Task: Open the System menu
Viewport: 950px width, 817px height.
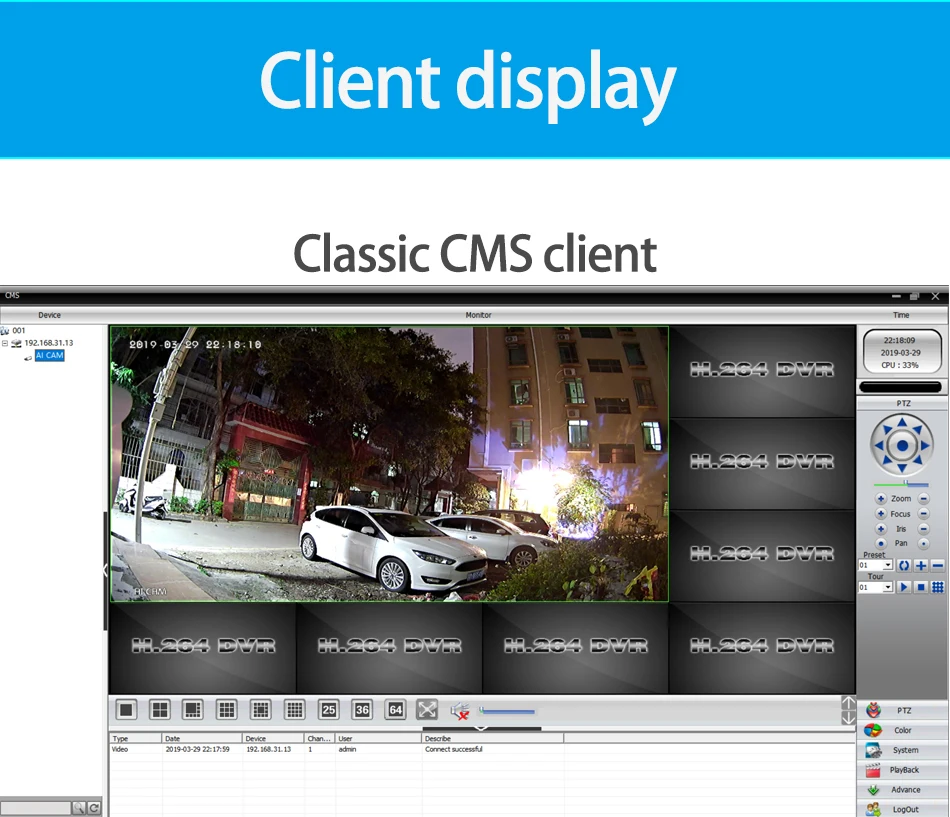Action: pos(903,750)
